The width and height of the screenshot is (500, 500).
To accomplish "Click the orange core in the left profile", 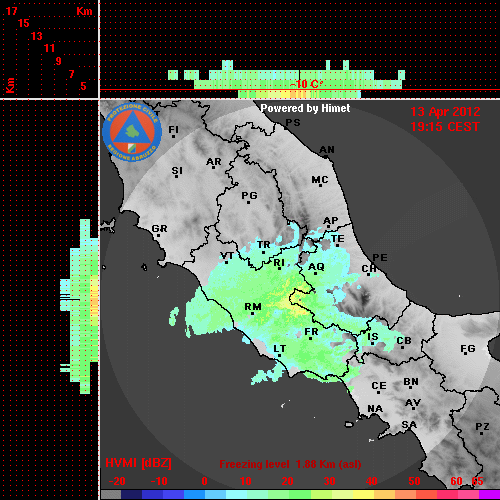I will tap(94, 302).
